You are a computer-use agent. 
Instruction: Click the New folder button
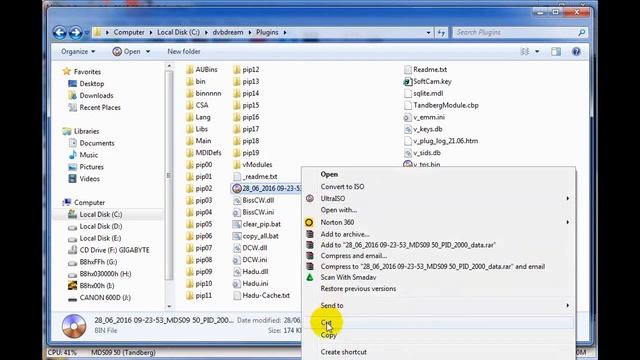[184, 51]
